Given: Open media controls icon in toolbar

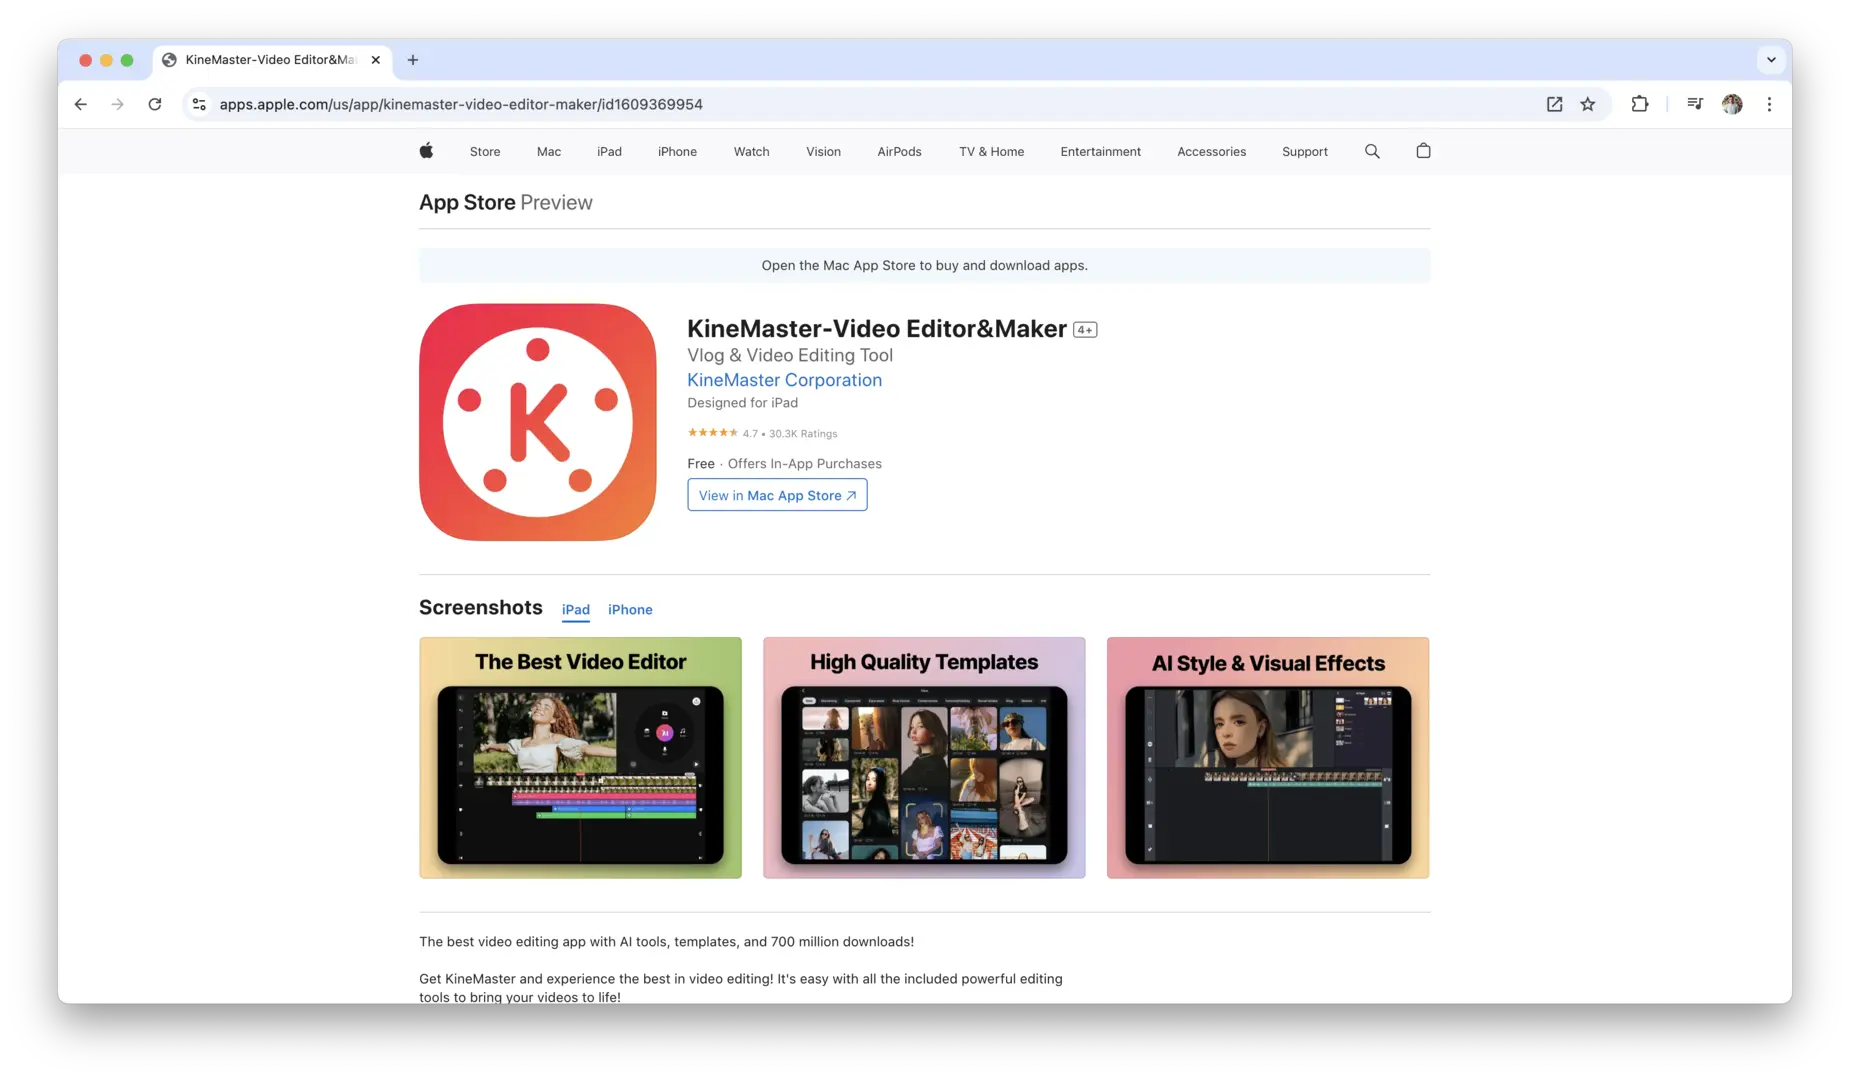Looking at the screenshot, I should click(1695, 104).
